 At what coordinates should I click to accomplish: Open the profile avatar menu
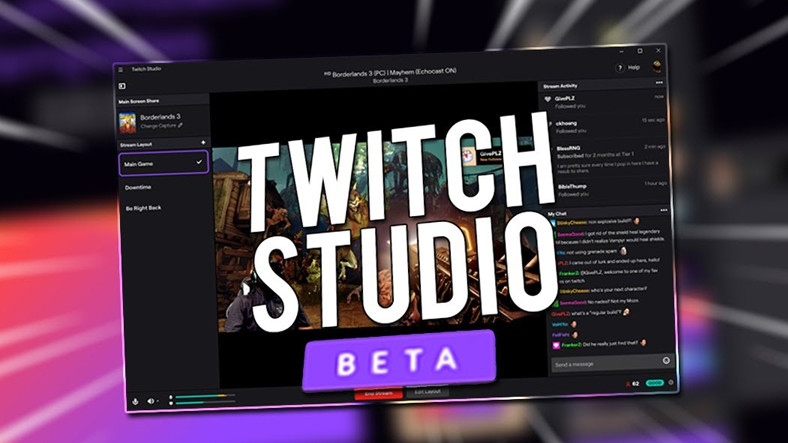(657, 66)
